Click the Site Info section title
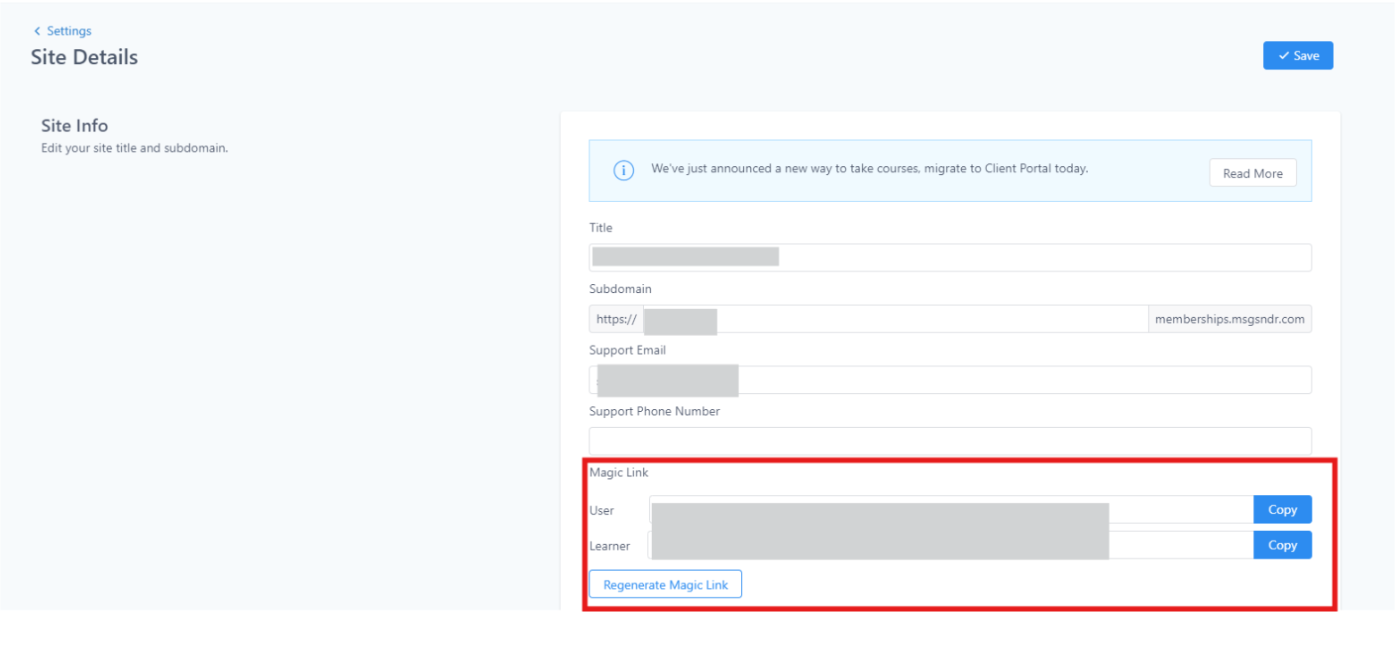 tap(74, 126)
